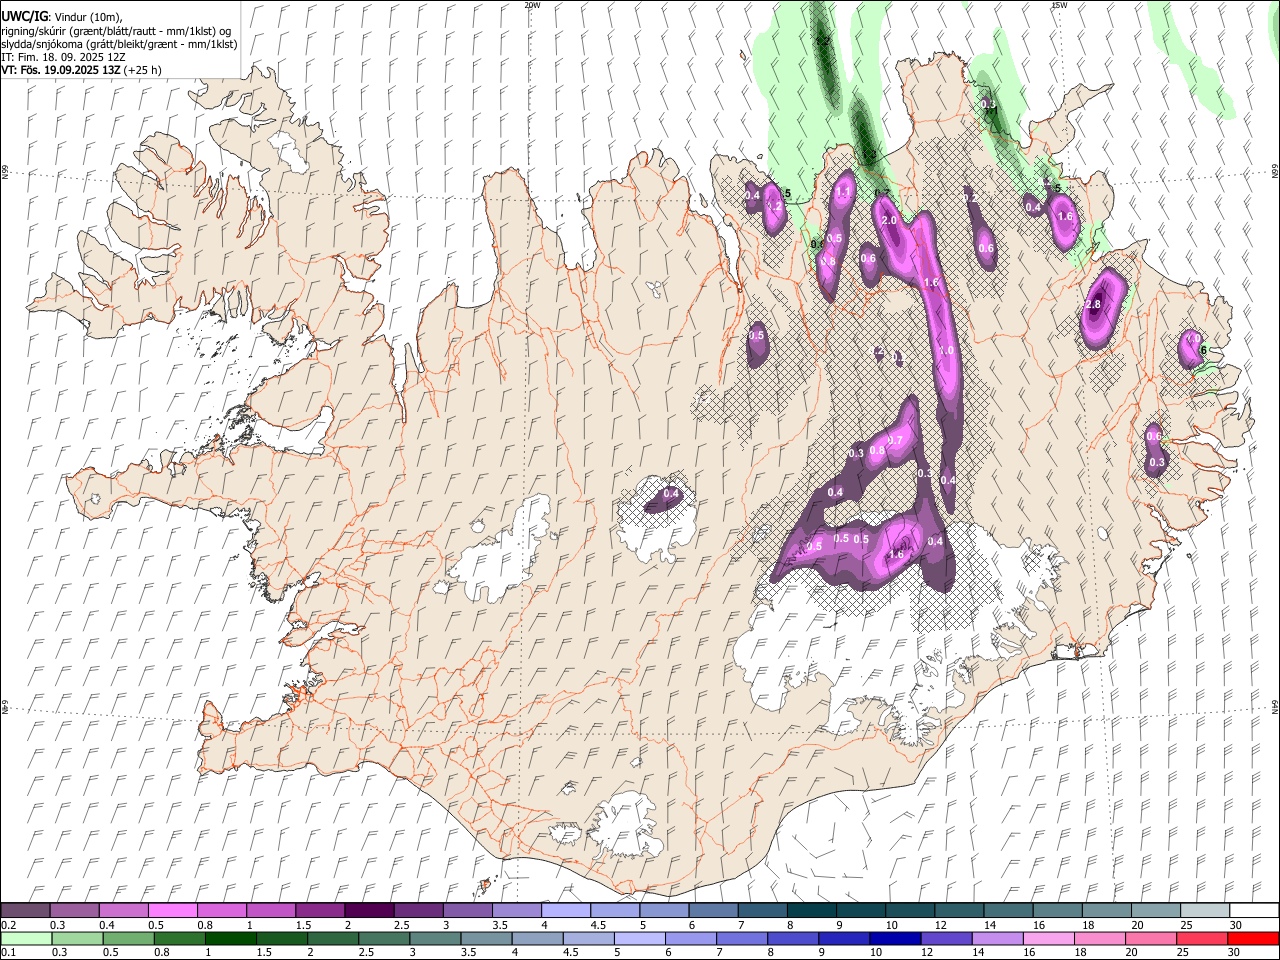Click the '20W' longitude label
The image size is (1280, 960).
pos(532,5)
